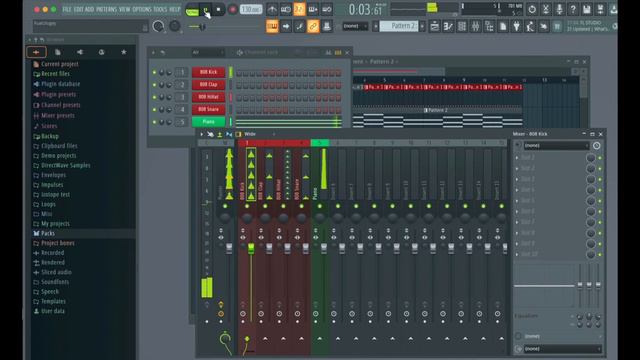Open the TOOLS menu

coord(160,9)
